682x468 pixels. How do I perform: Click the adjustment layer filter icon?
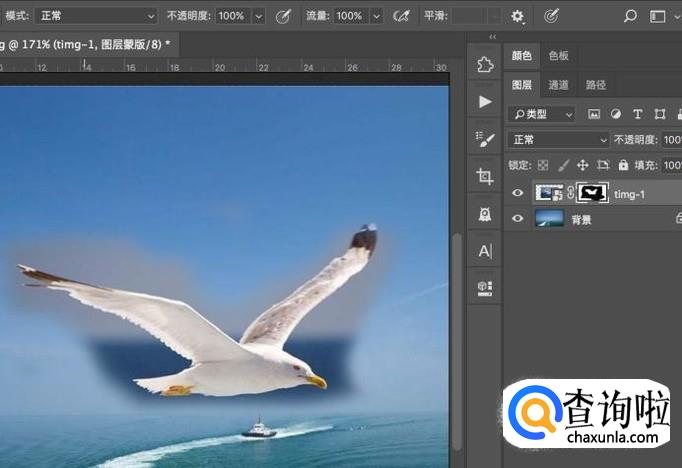click(615, 114)
